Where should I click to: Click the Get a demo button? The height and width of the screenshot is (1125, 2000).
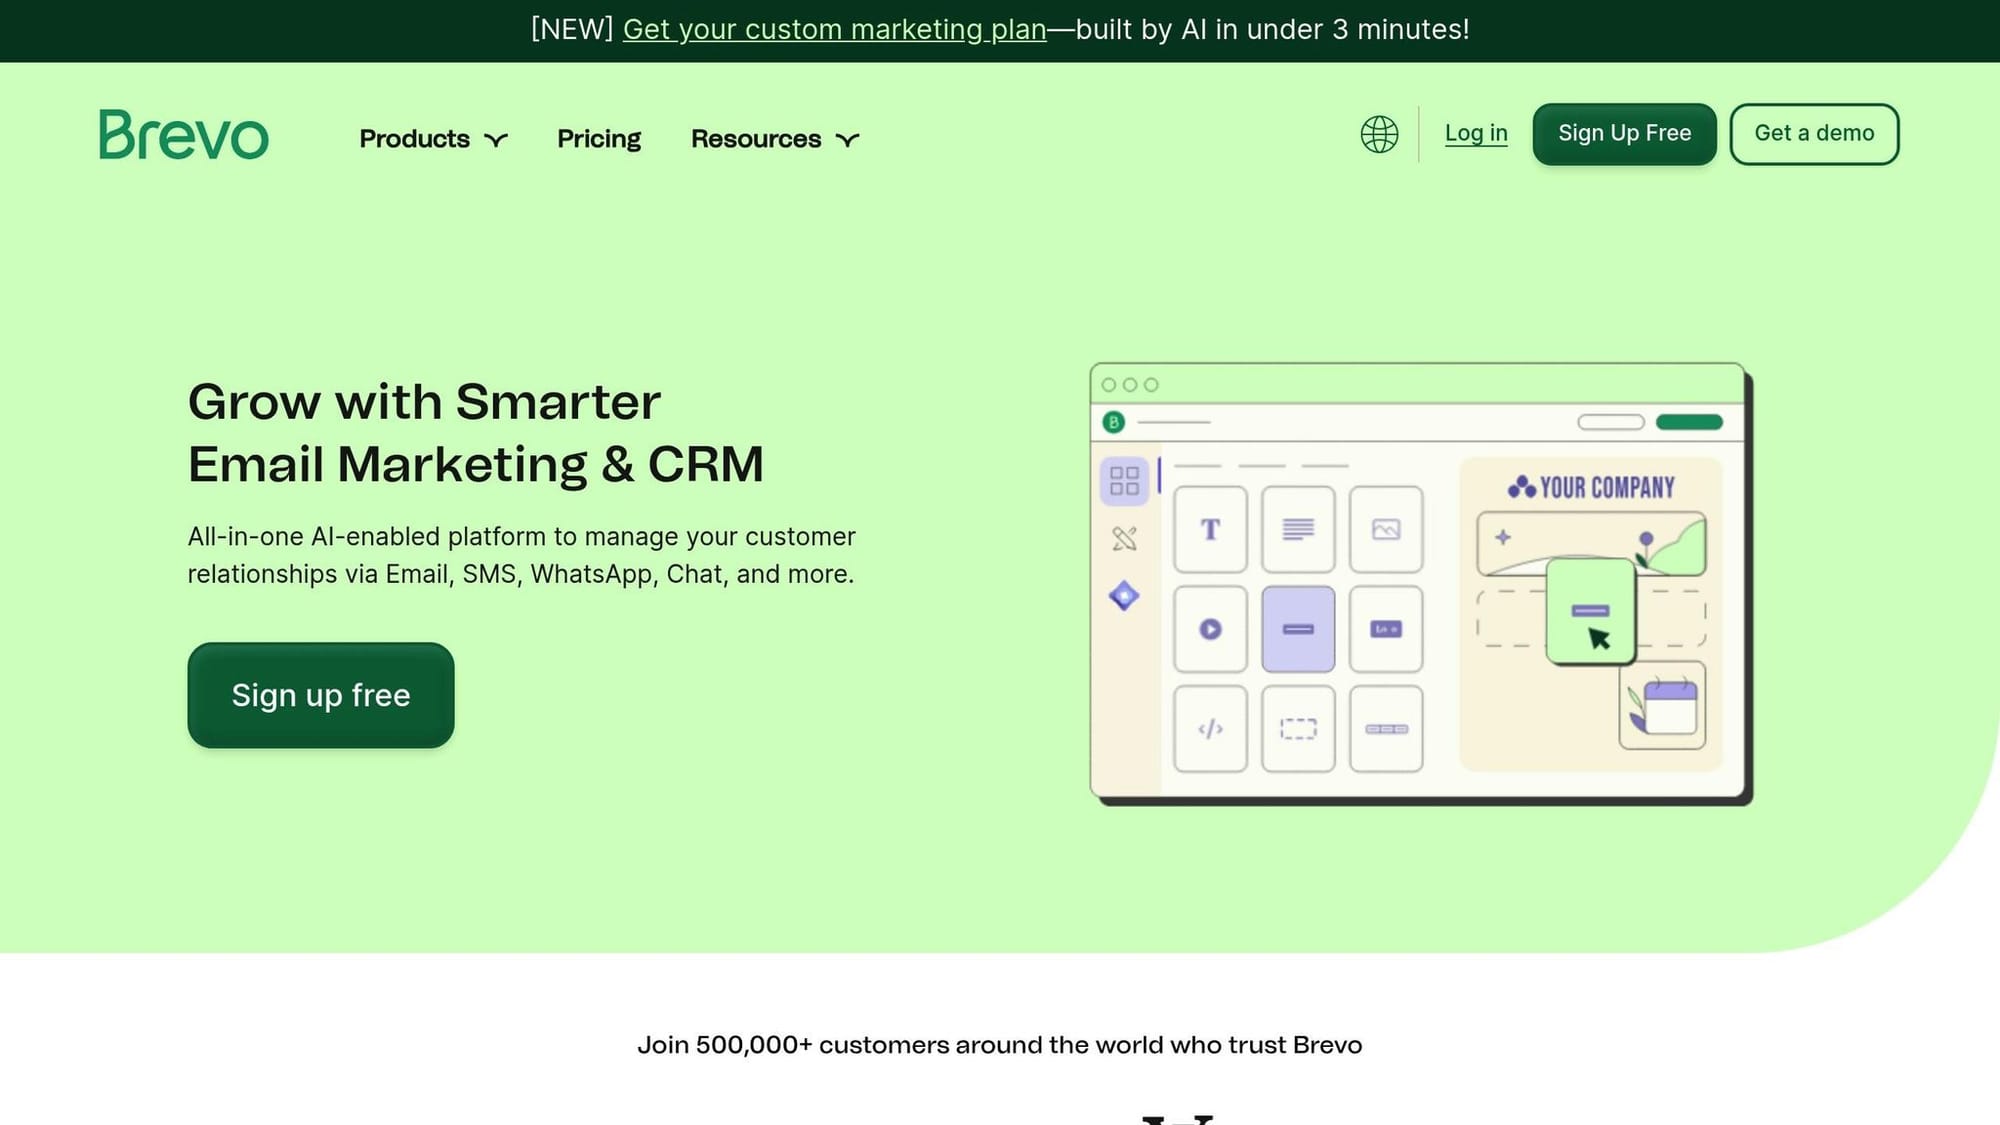tap(1813, 133)
